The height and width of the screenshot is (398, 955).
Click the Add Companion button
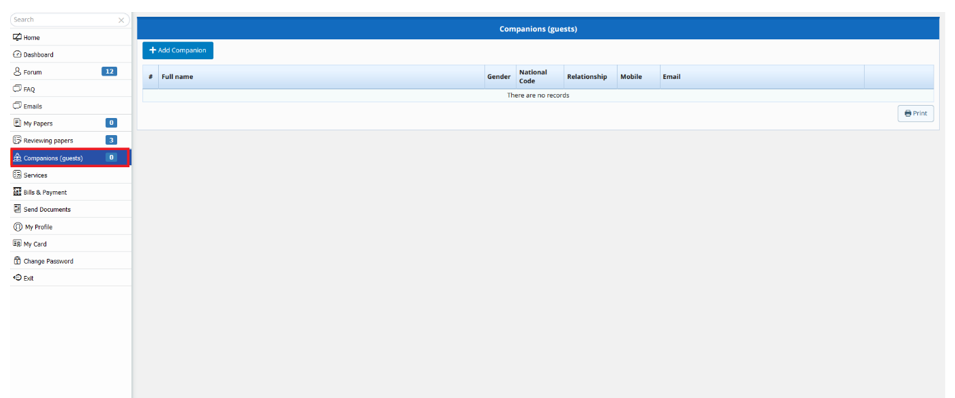(178, 50)
